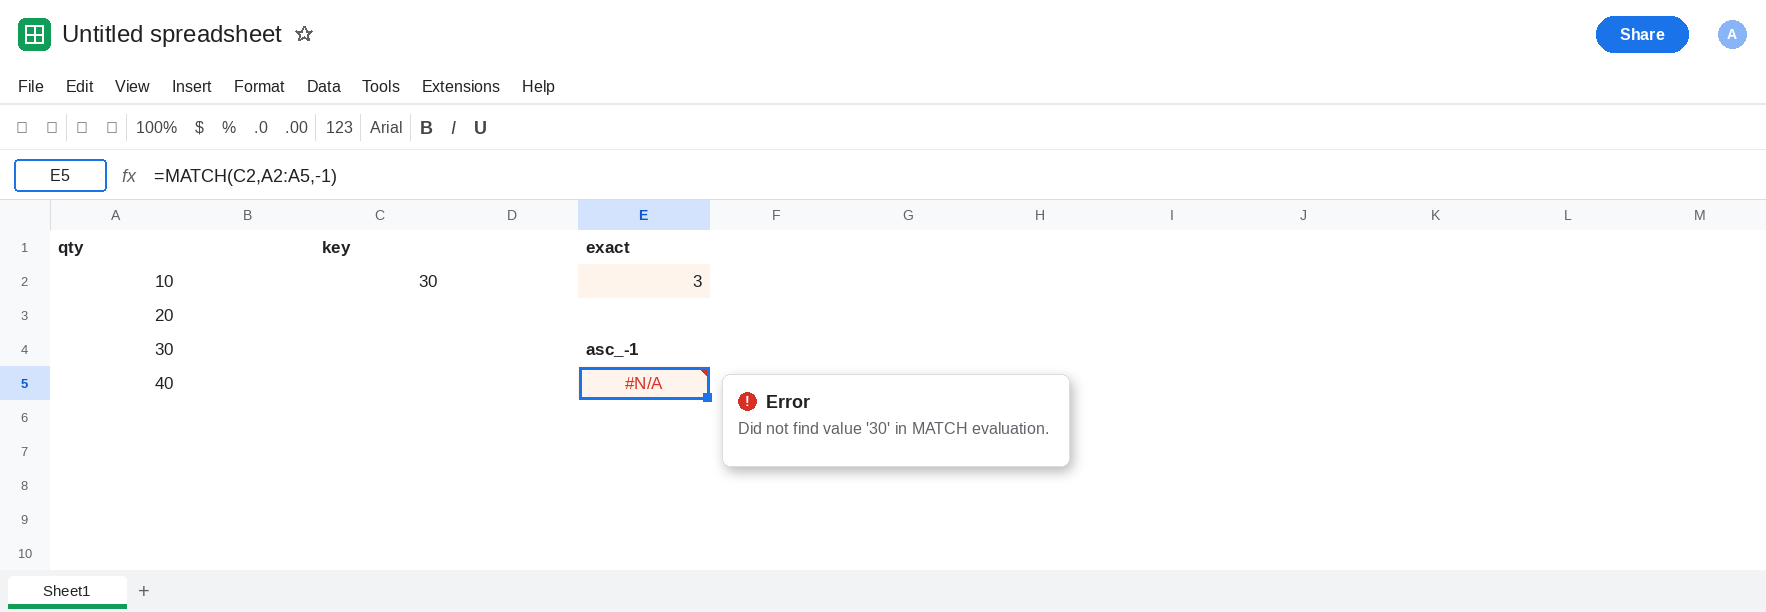Viewport: 1766px width, 612px height.
Task: Star the Untitled spreadsheet document
Action: pos(304,34)
